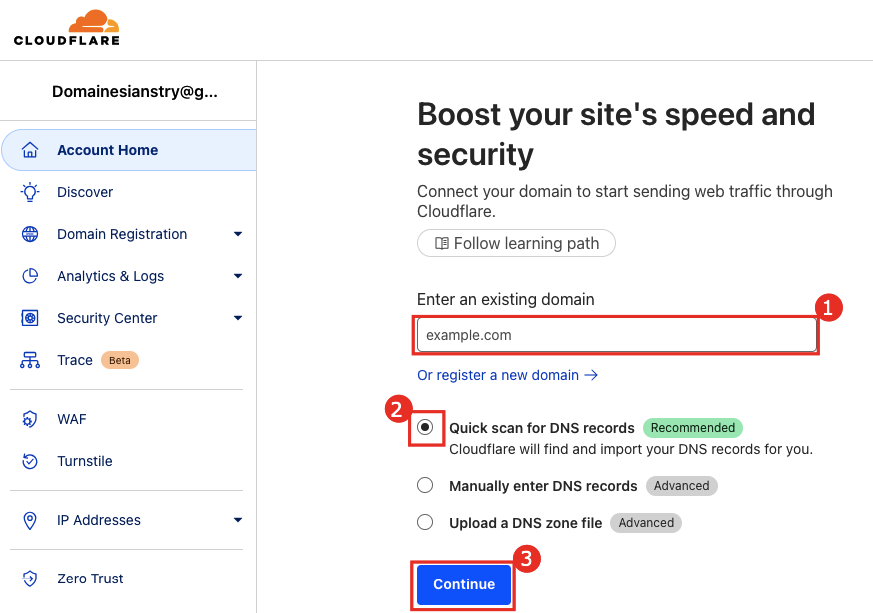Expand IP Addresses submenu arrow

tap(238, 520)
